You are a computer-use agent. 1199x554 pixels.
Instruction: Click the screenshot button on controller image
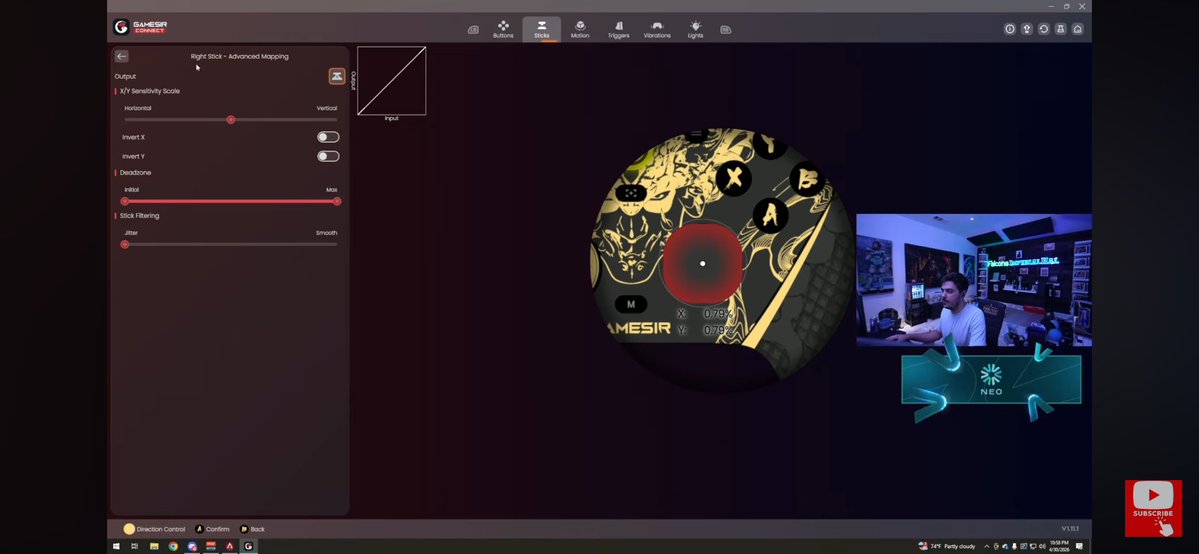pos(632,194)
